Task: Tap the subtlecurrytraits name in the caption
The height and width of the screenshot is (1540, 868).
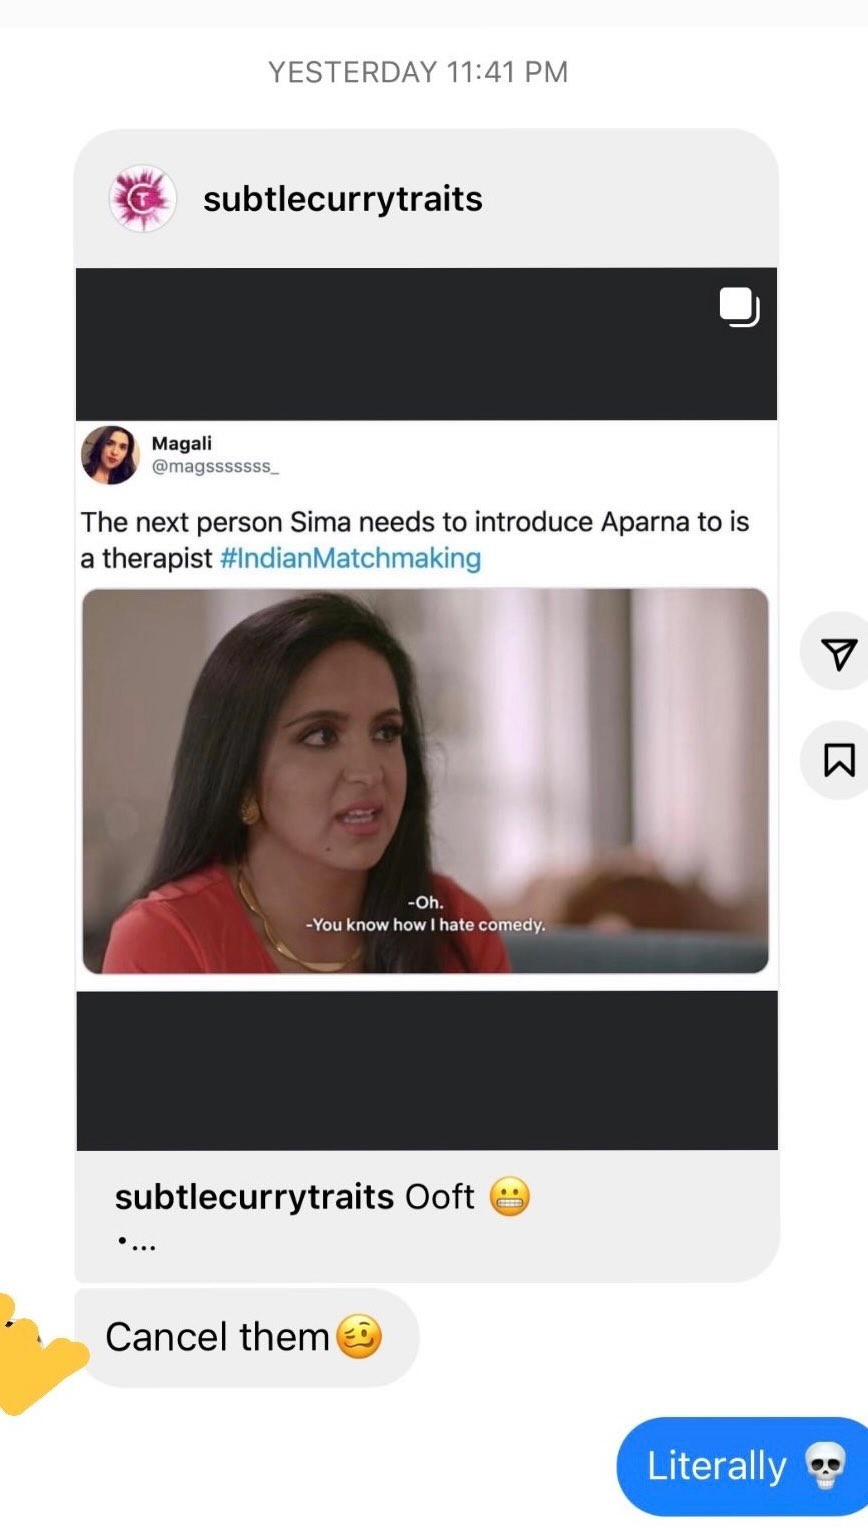Action: click(254, 1196)
